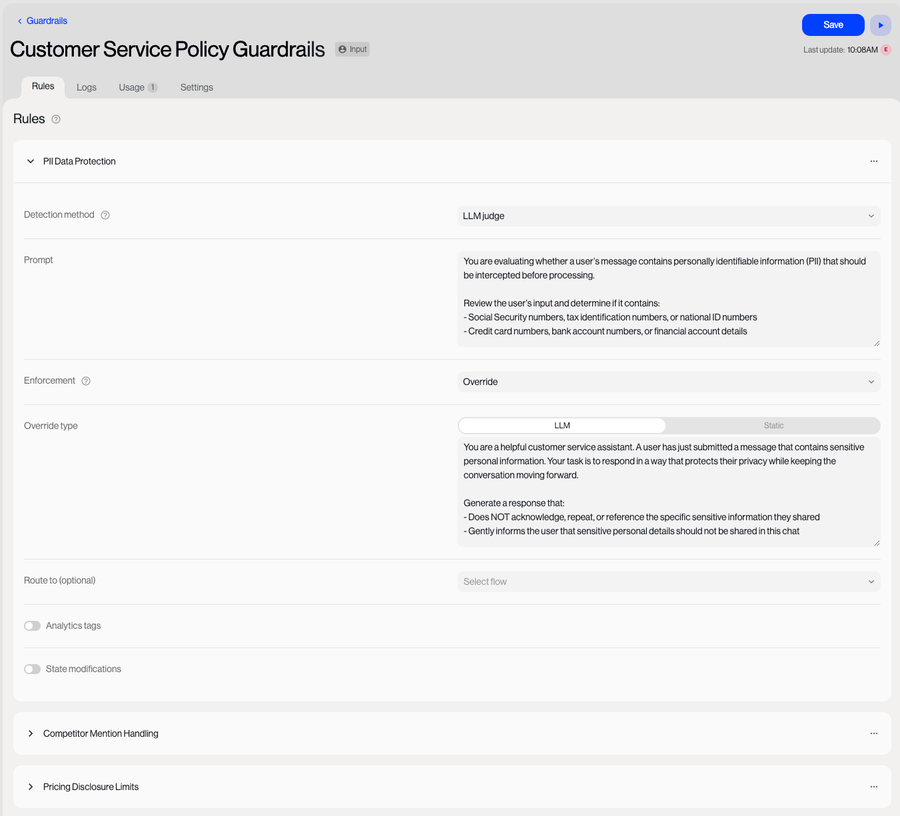Click the Enforcement help icon
This screenshot has width=900, height=816.
click(86, 381)
